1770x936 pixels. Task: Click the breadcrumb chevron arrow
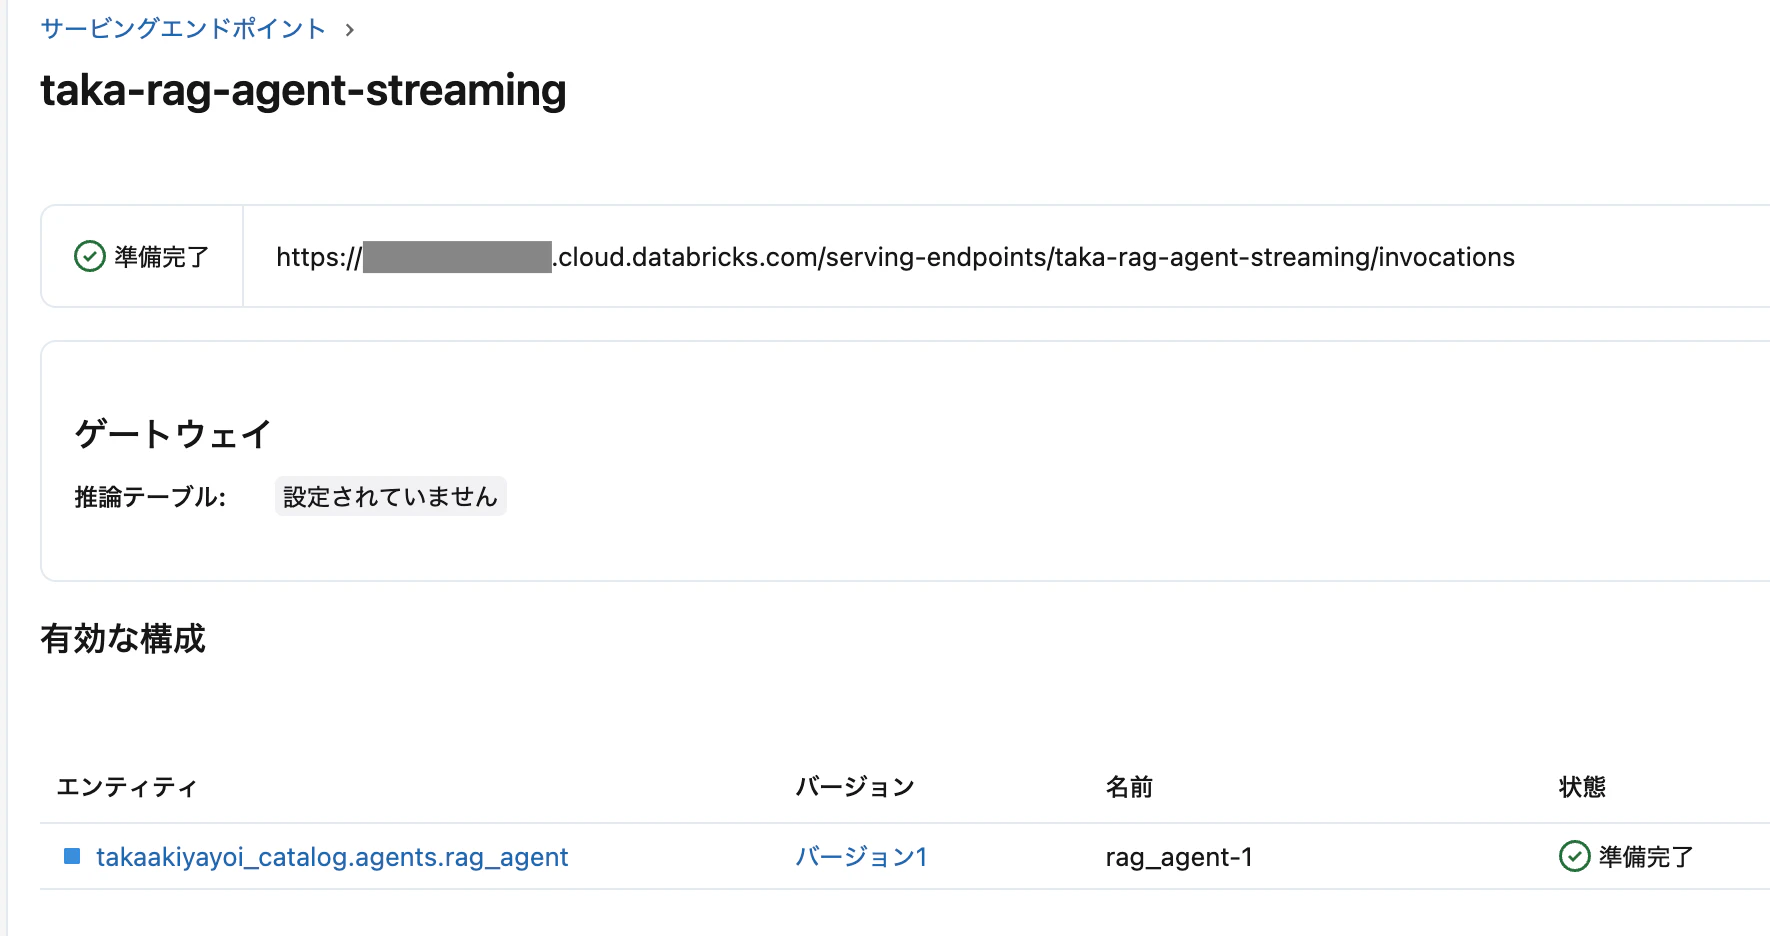(349, 30)
